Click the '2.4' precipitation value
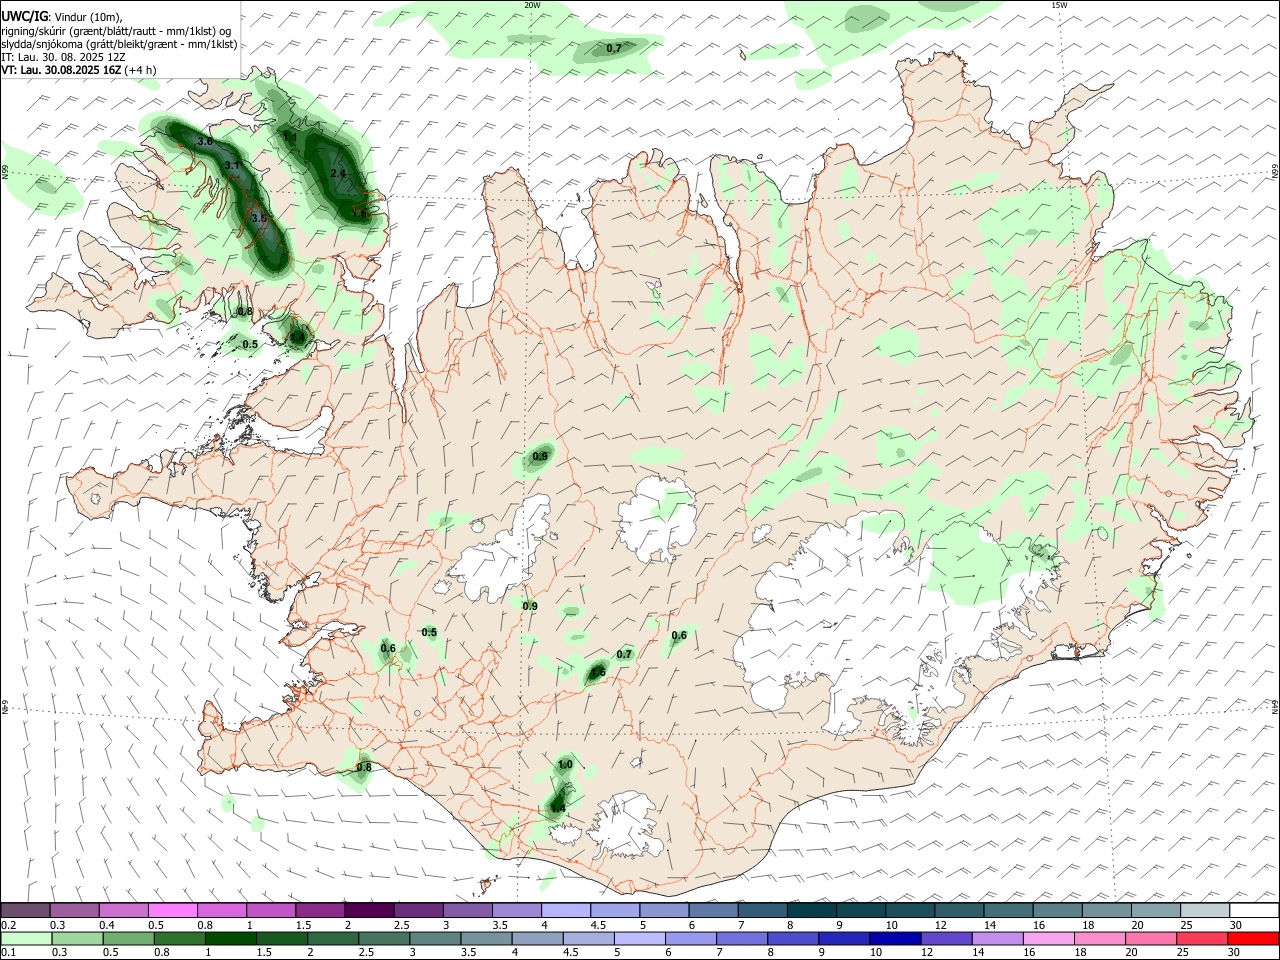Screen dimensions: 1280x960 (338, 174)
